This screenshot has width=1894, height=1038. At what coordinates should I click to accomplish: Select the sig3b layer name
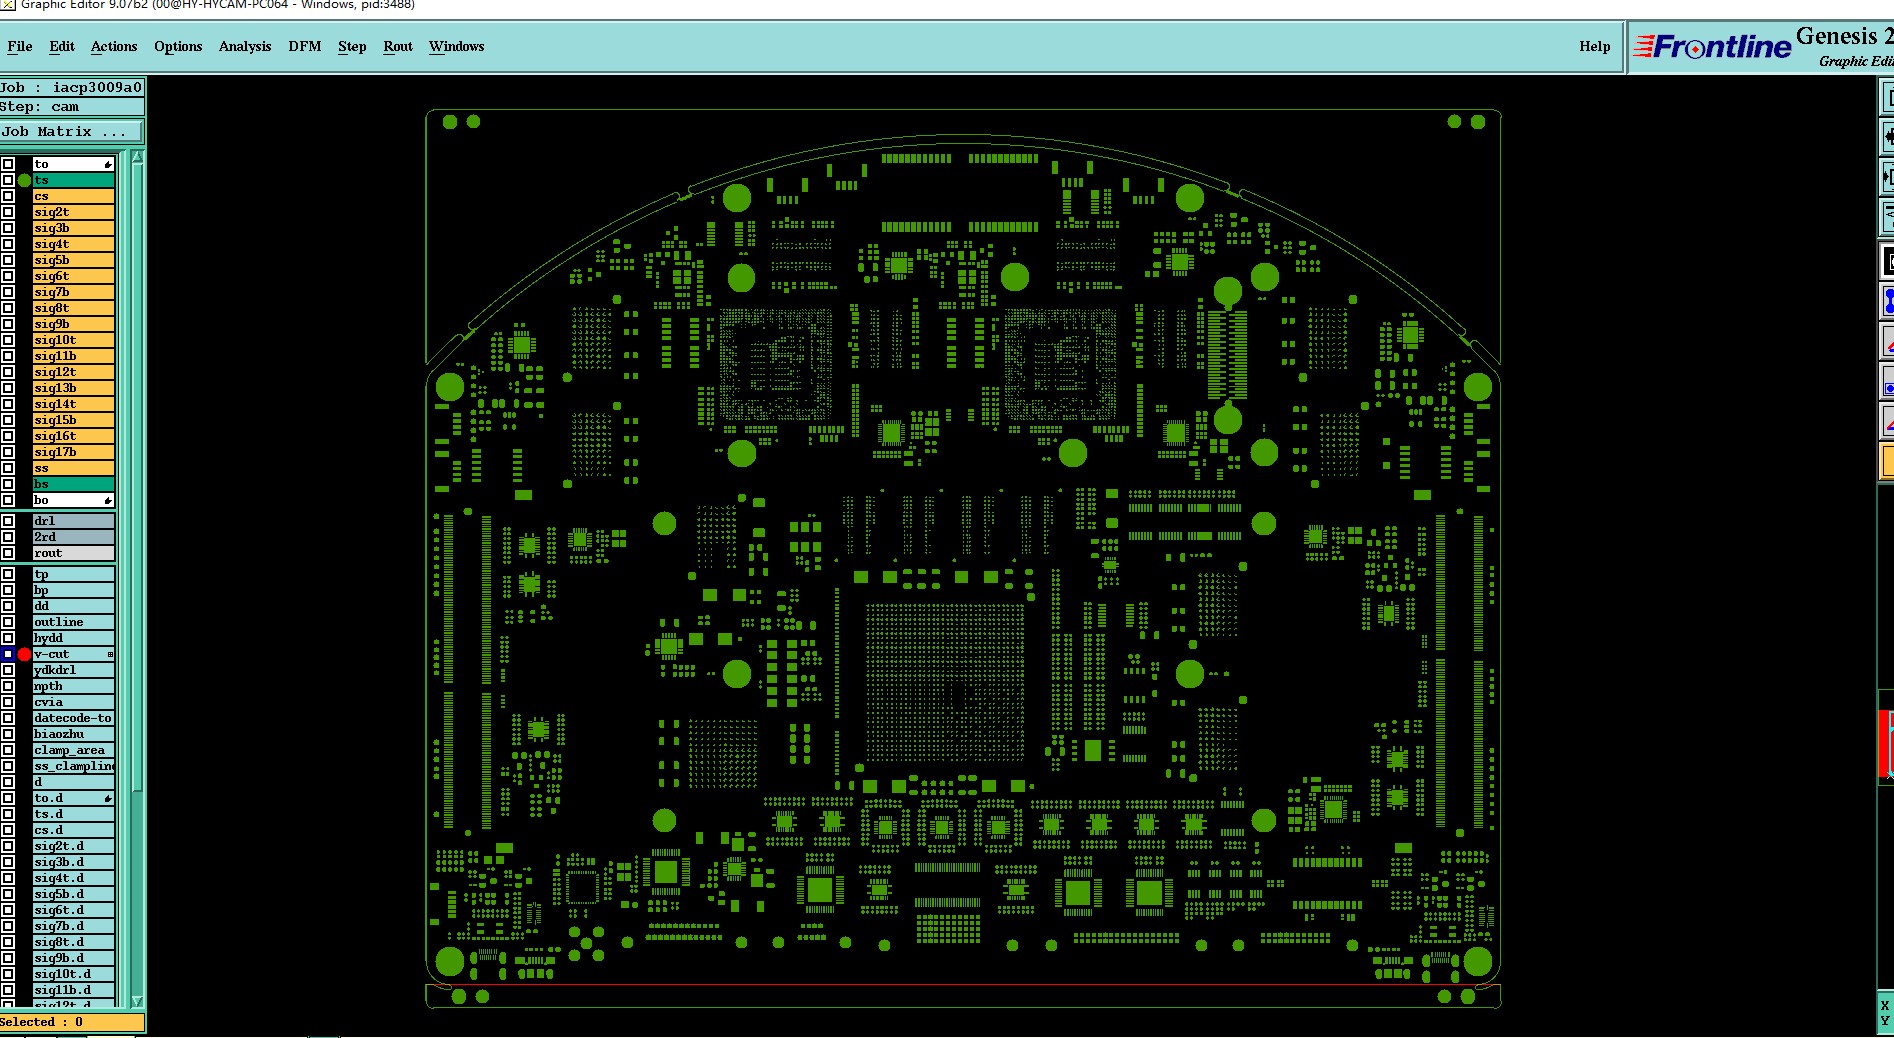[73, 228]
